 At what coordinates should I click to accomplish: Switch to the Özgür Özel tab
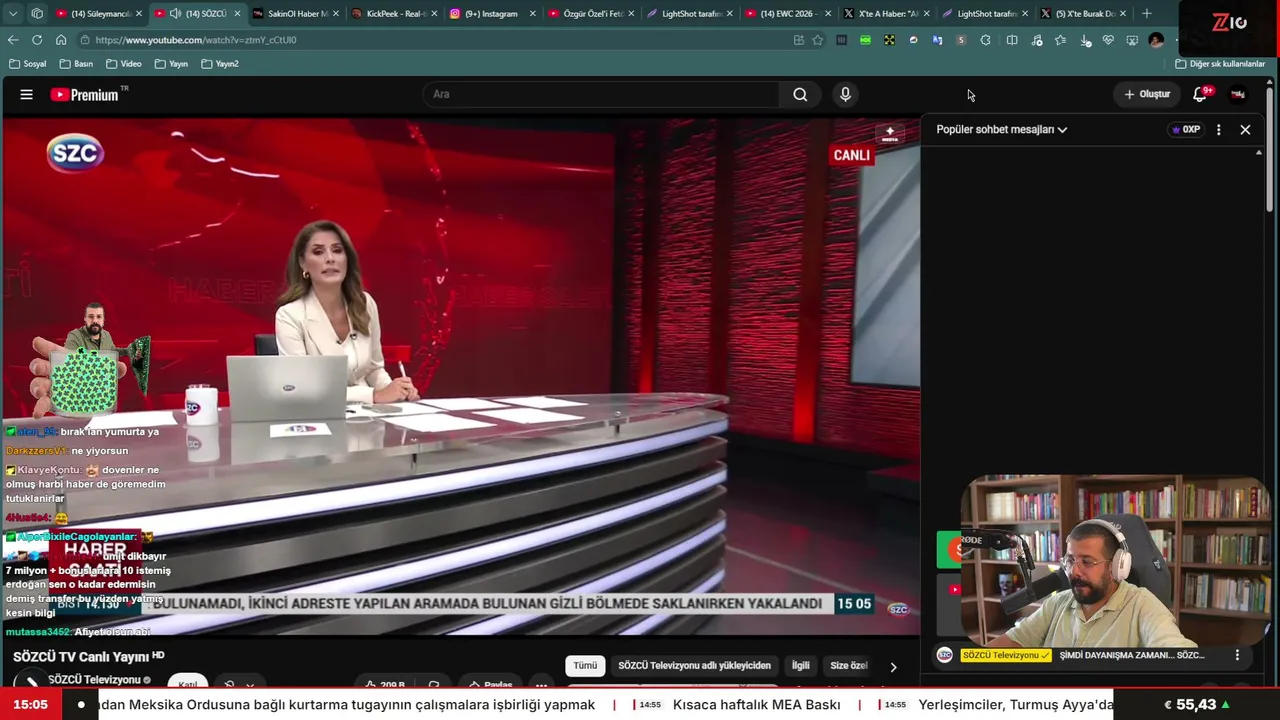click(x=590, y=14)
